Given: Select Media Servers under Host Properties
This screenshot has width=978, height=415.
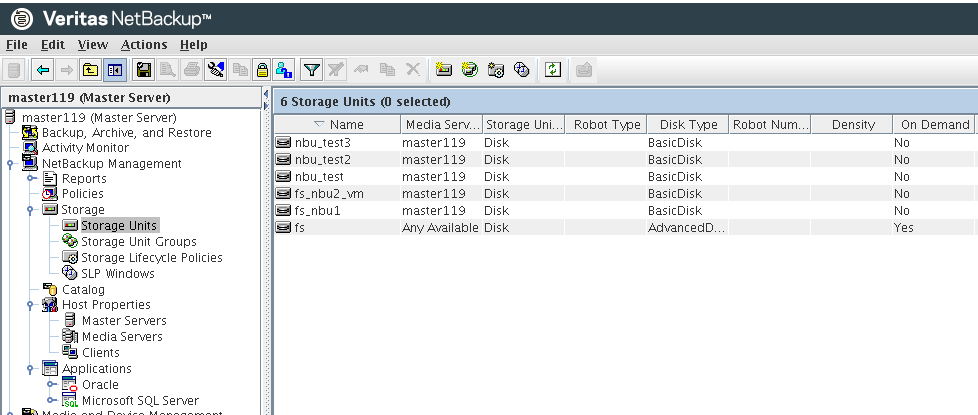Looking at the screenshot, I should click(123, 337).
